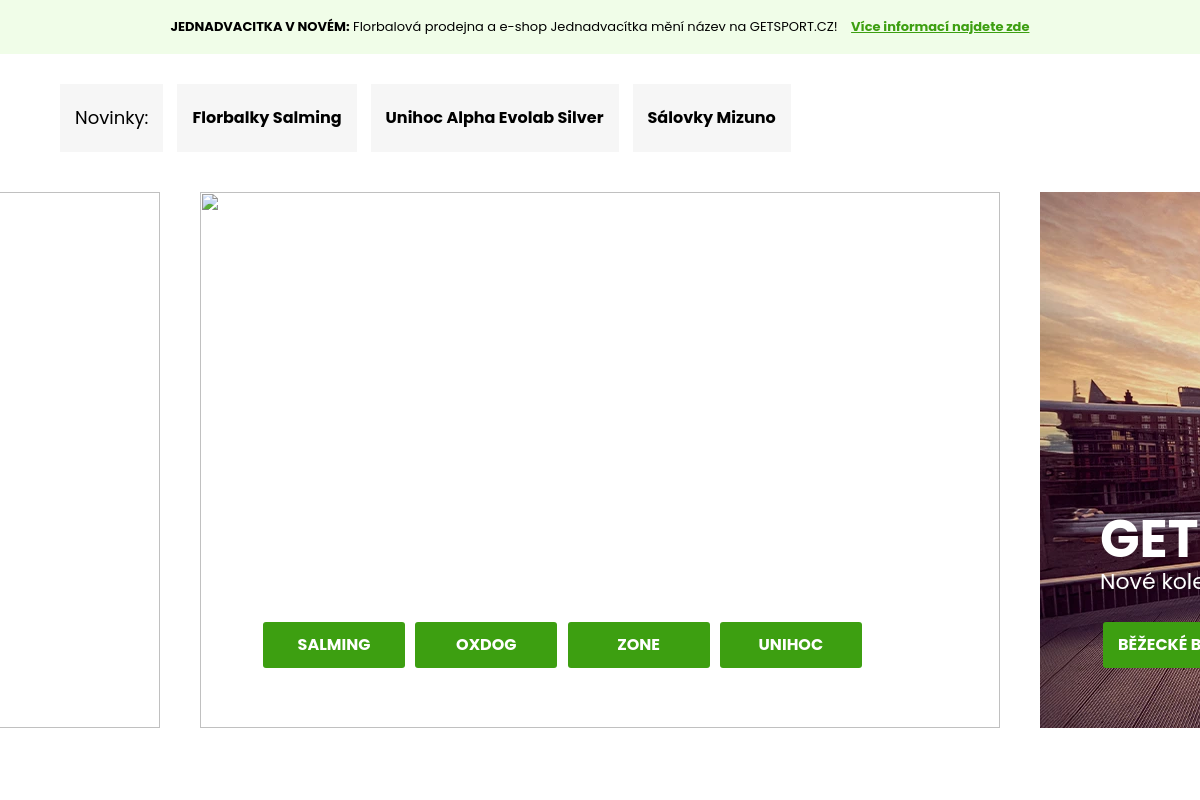
Task: Click the broken image icon in the center banner
Action: tap(210, 203)
